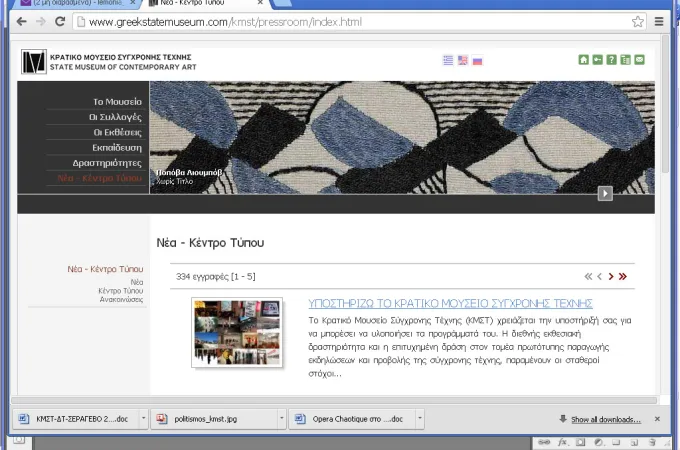
Task: Open downloaded file Opera Chaotique doc
Action: pos(352,419)
